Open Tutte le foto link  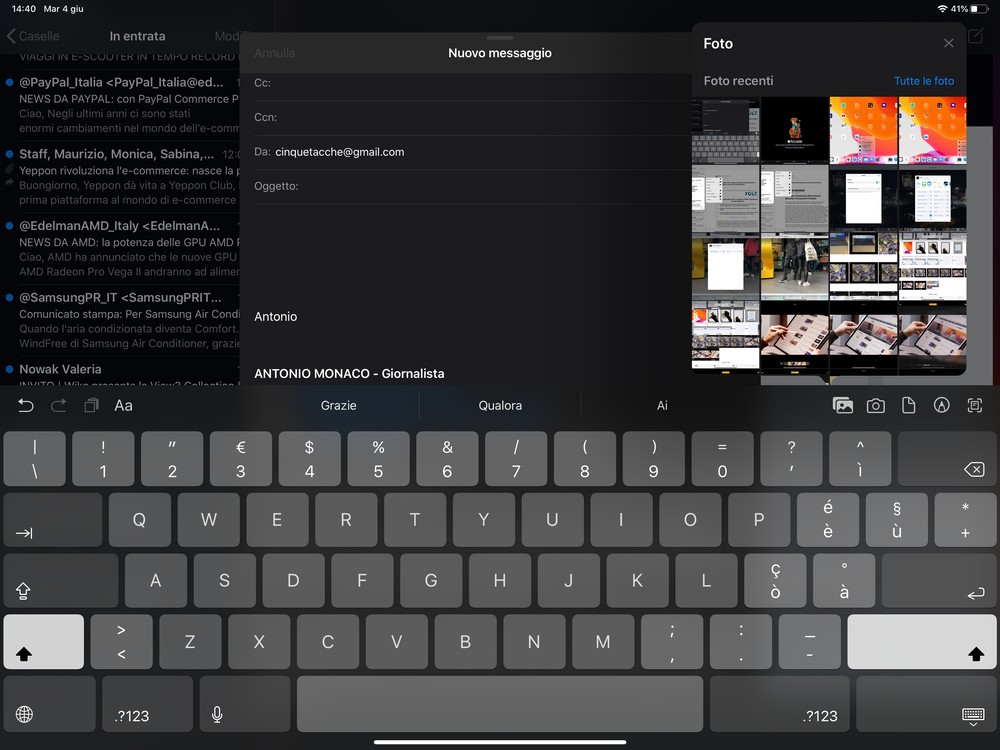pos(923,81)
